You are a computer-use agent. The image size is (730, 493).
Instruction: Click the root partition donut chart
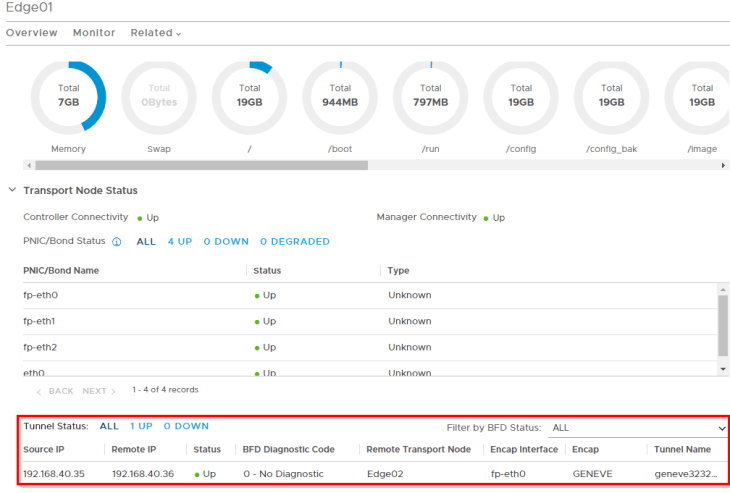(x=249, y=96)
